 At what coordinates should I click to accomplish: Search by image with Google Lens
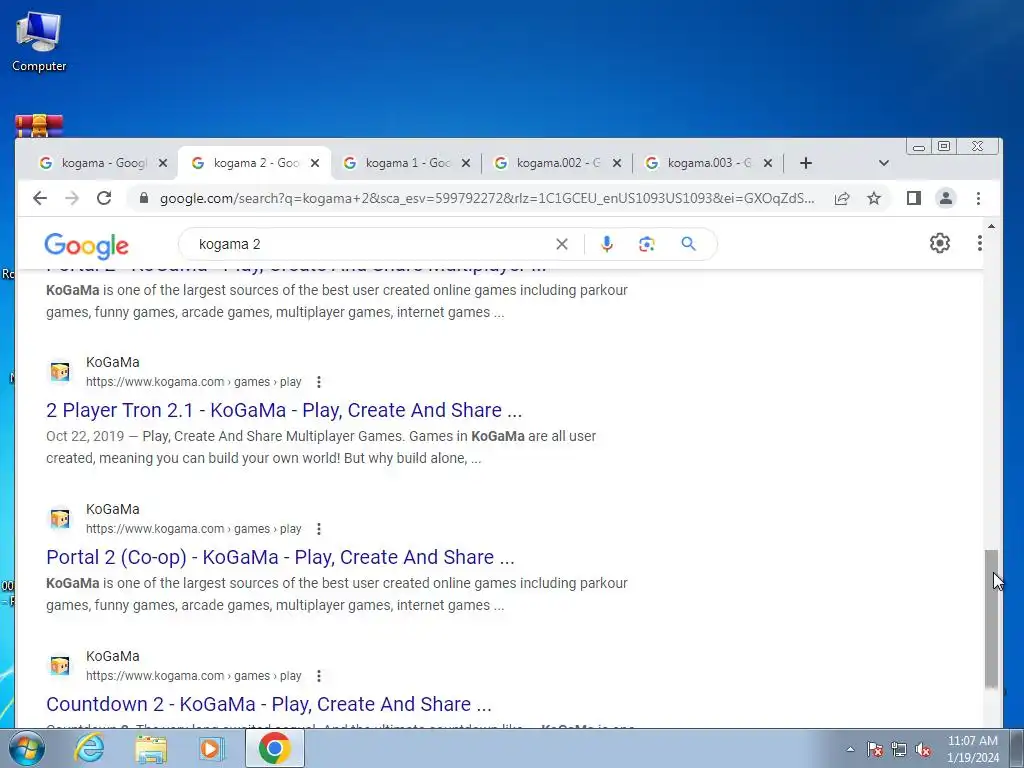coord(647,244)
